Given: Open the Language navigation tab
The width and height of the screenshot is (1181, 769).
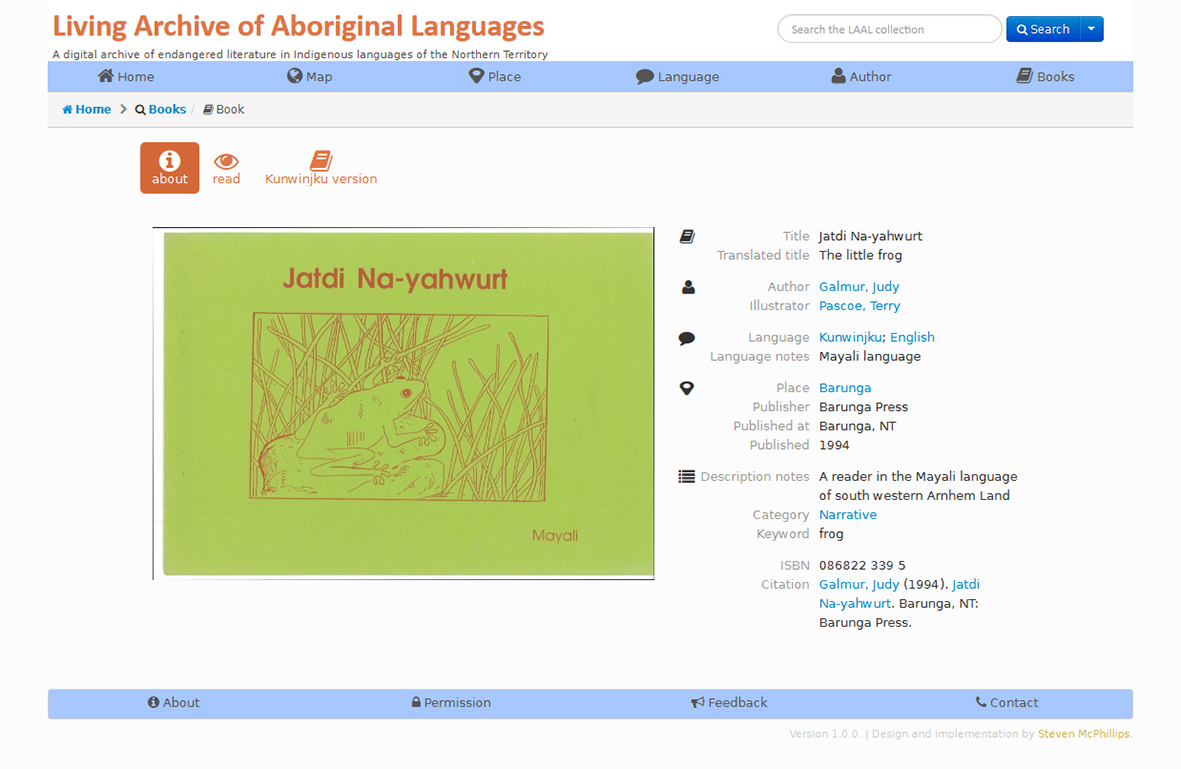Looking at the screenshot, I should pyautogui.click(x=677, y=76).
